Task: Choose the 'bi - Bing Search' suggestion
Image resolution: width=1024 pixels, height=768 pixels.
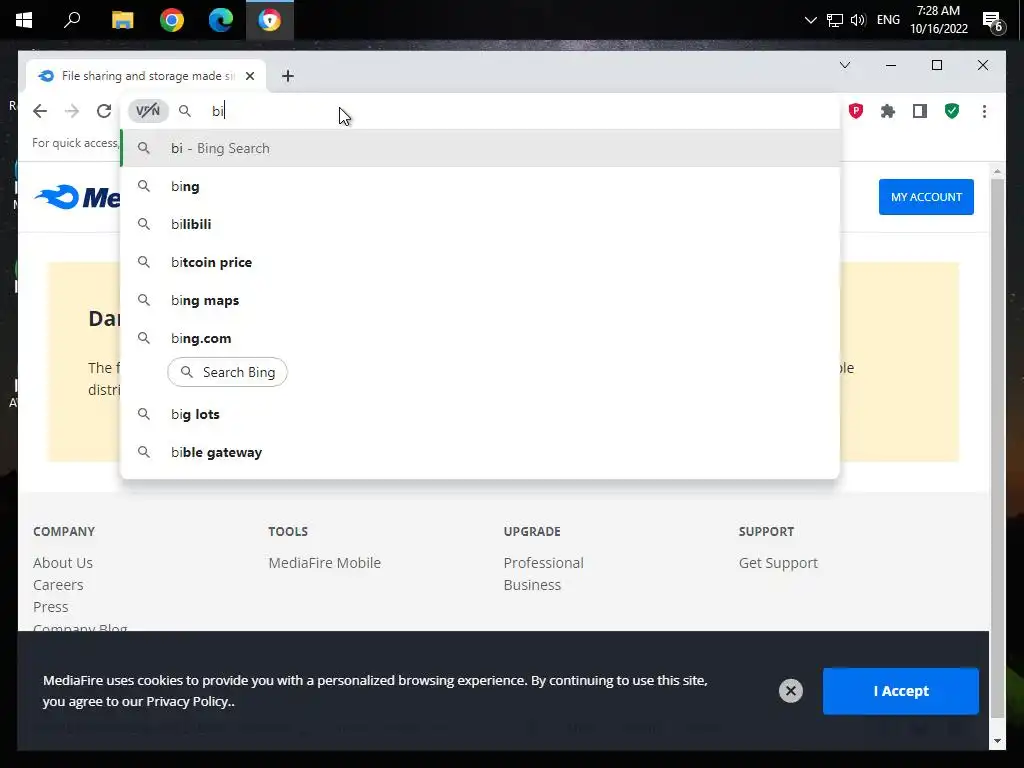Action: point(480,148)
